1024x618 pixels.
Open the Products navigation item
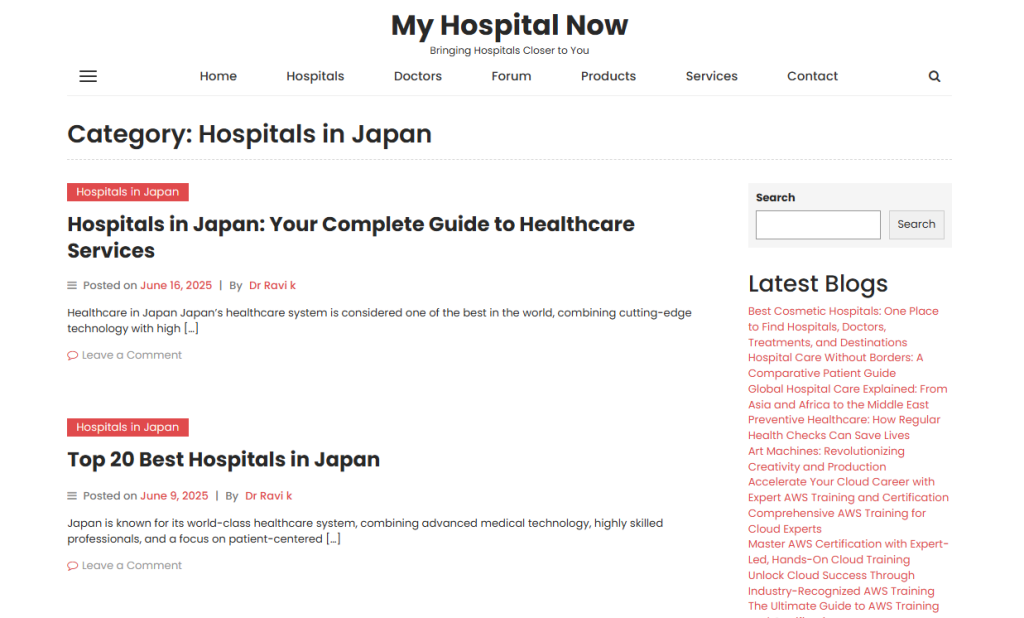(608, 76)
